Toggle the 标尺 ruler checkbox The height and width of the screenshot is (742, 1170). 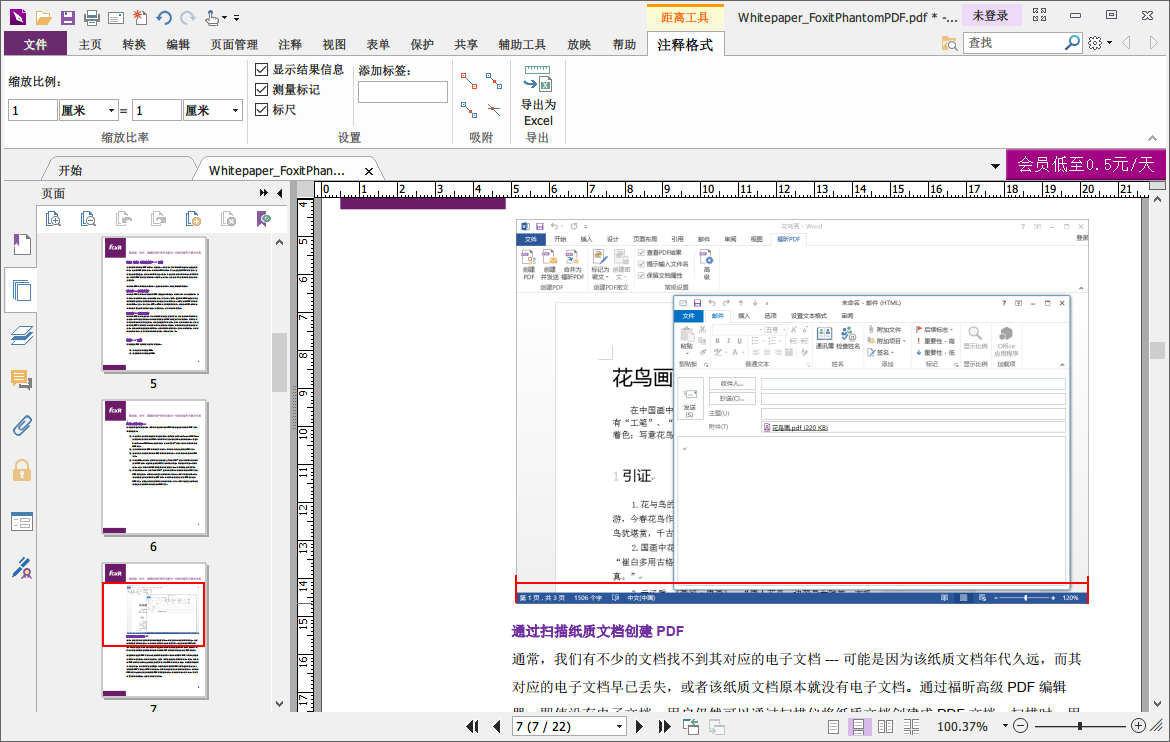tap(261, 110)
